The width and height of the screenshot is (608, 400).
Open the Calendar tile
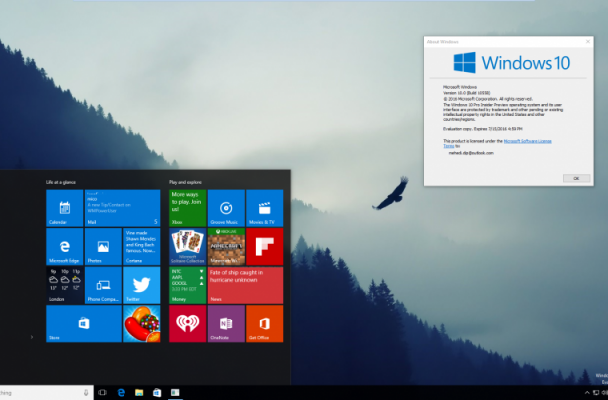[x=64, y=207]
